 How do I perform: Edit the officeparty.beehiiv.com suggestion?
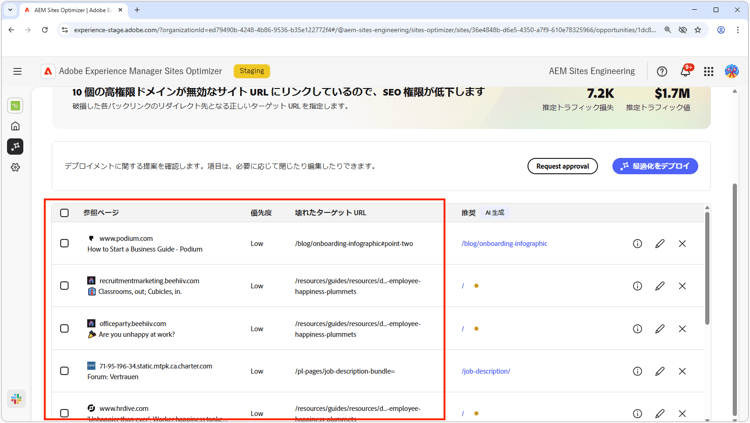tap(660, 329)
